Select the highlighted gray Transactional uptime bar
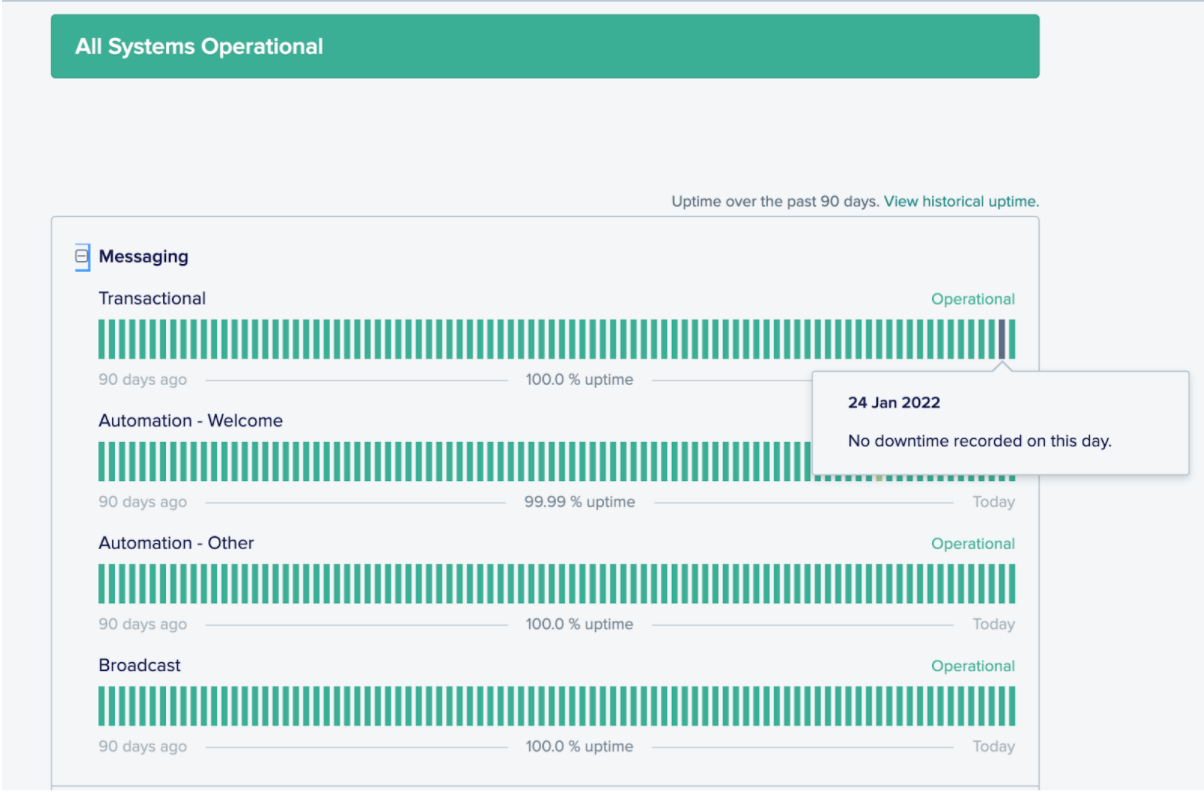Image resolution: width=1204 pixels, height=792 pixels. click(x=1002, y=339)
